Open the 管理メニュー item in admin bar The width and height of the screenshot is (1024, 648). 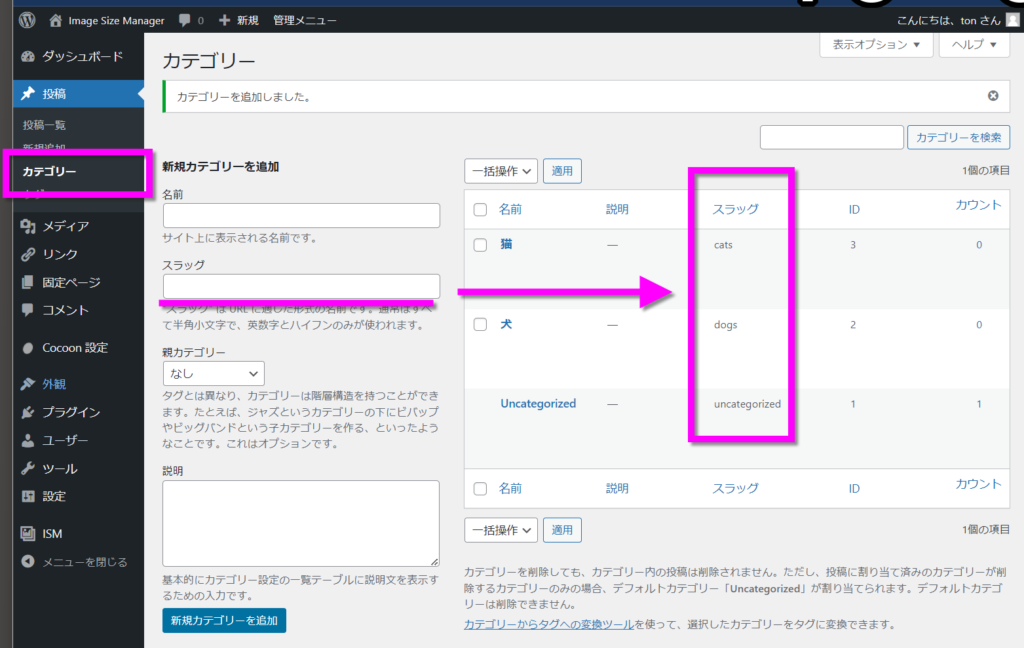[305, 20]
